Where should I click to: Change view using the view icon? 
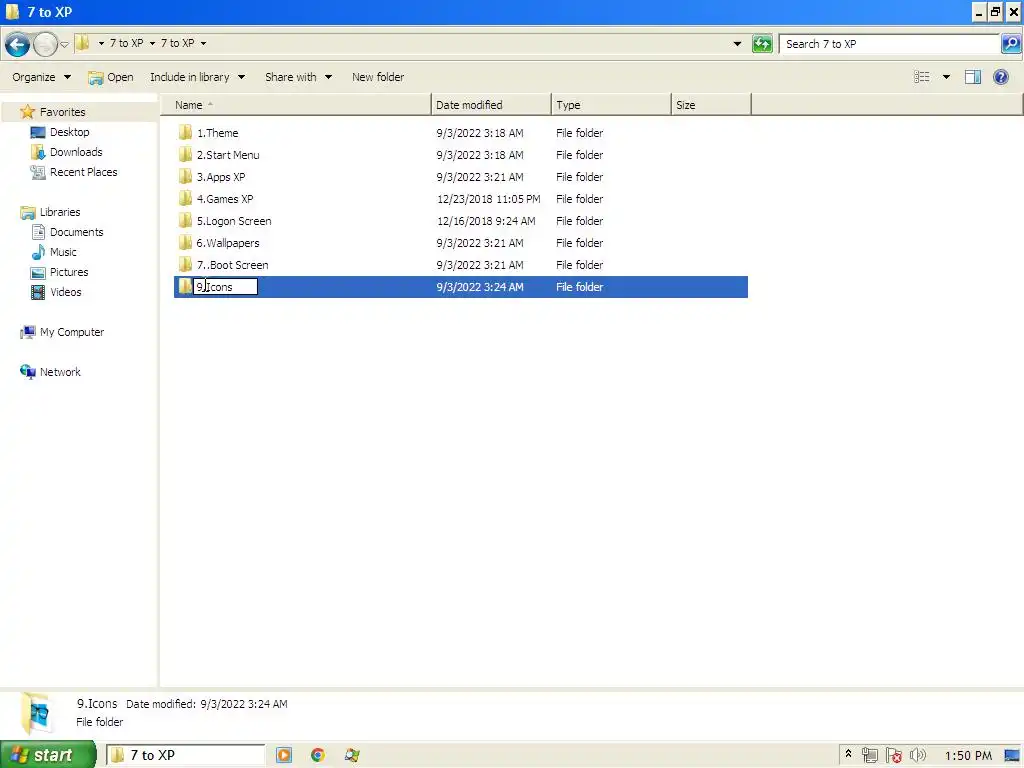pyautogui.click(x=921, y=77)
